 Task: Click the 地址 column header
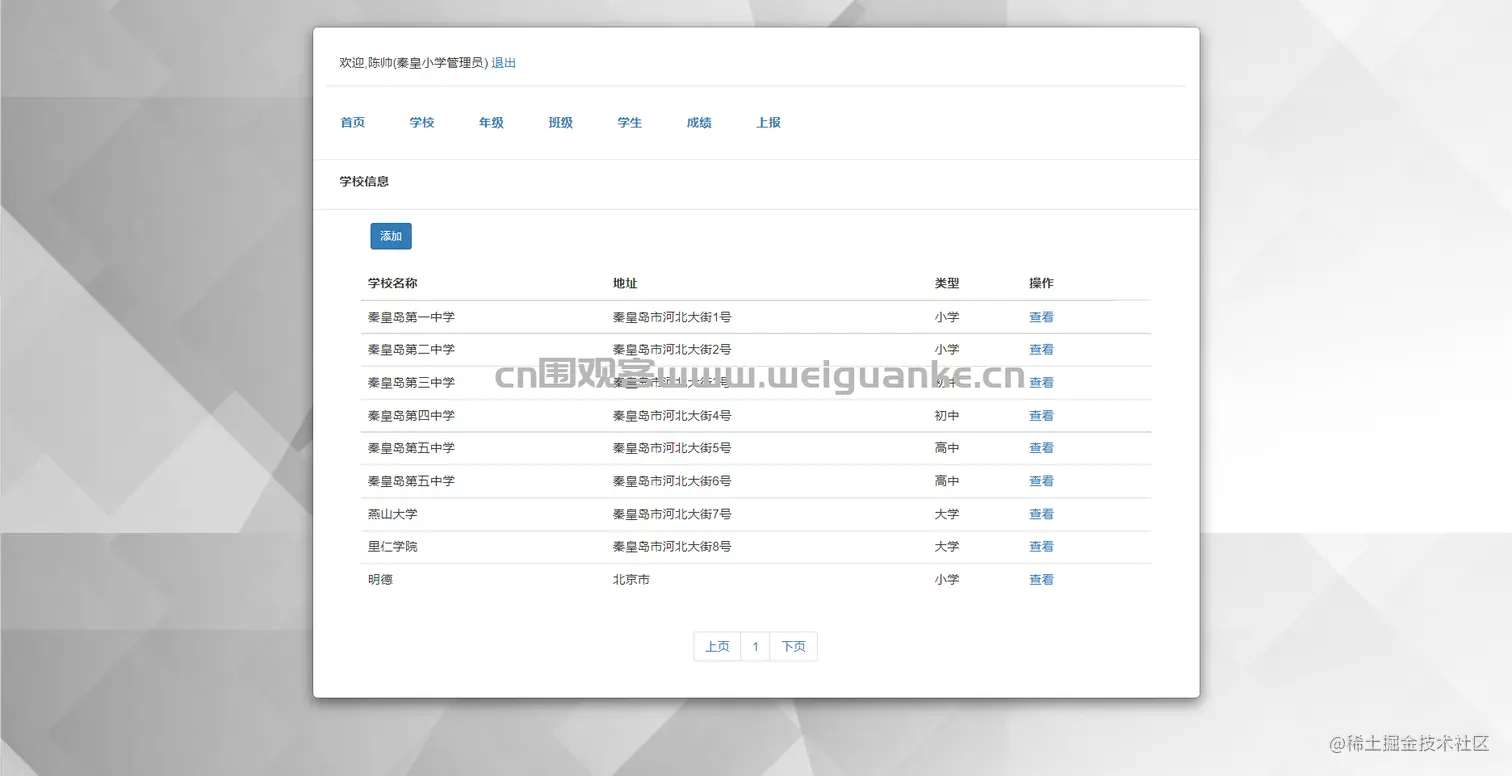coord(625,284)
